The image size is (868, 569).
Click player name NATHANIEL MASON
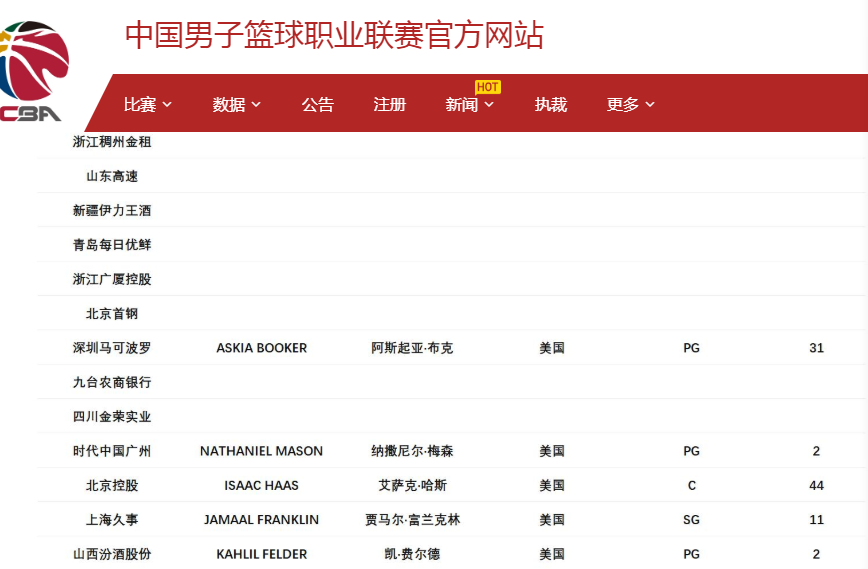click(x=261, y=451)
